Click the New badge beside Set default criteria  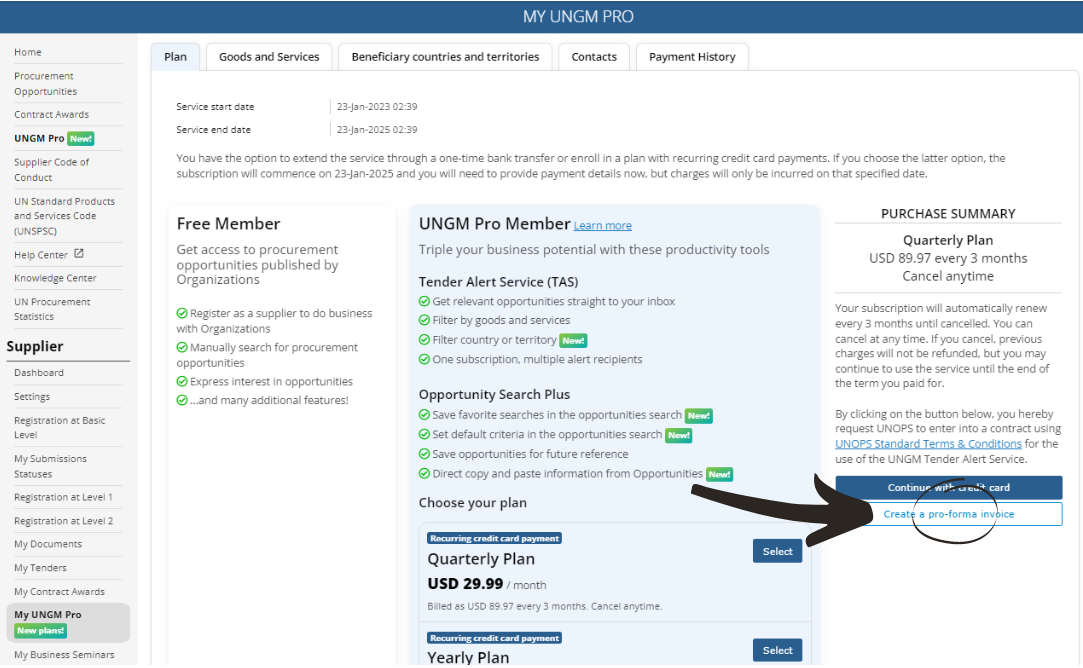pos(678,435)
